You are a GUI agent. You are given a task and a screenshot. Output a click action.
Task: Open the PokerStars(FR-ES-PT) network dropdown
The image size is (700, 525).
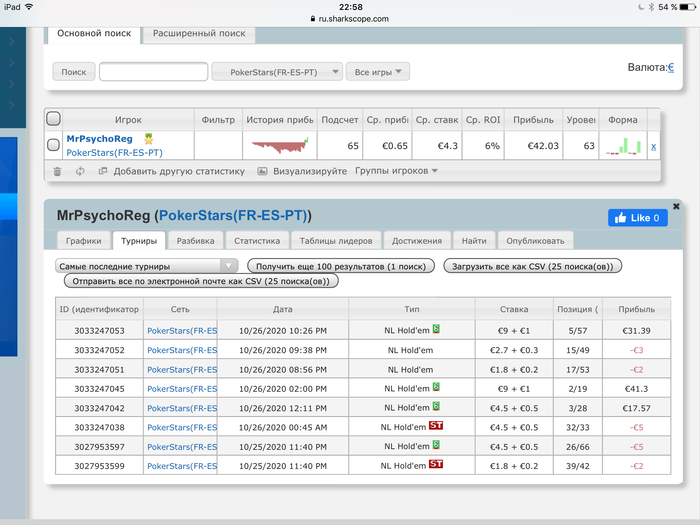click(x=277, y=72)
